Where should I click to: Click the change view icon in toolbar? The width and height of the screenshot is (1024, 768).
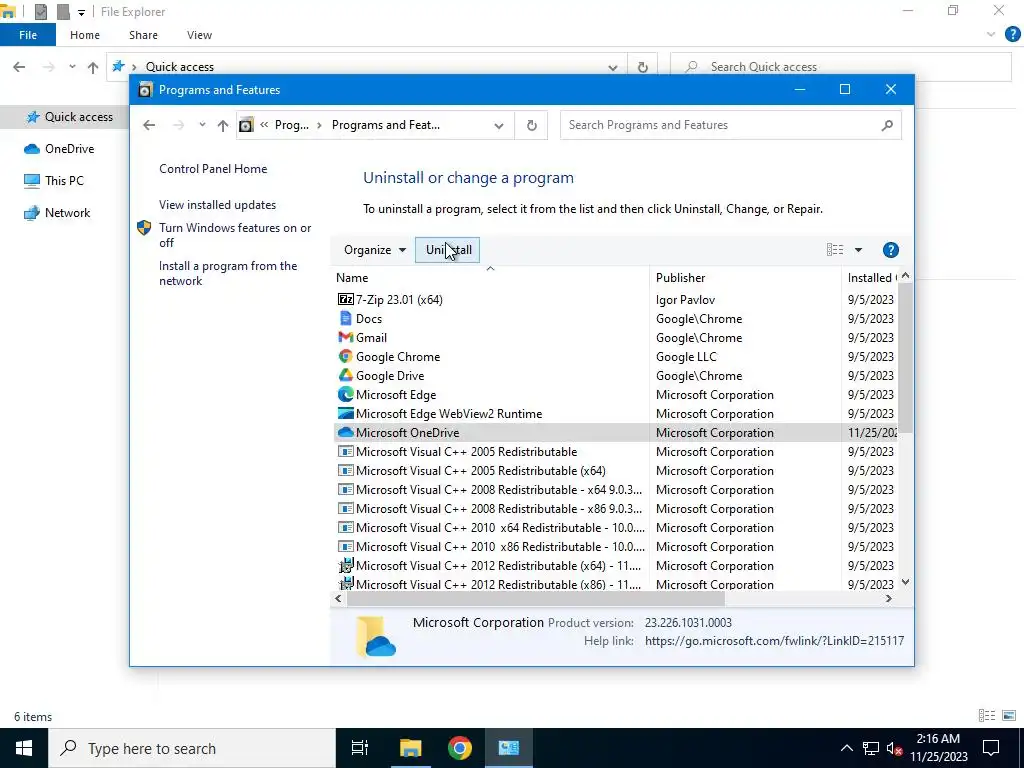pos(835,249)
